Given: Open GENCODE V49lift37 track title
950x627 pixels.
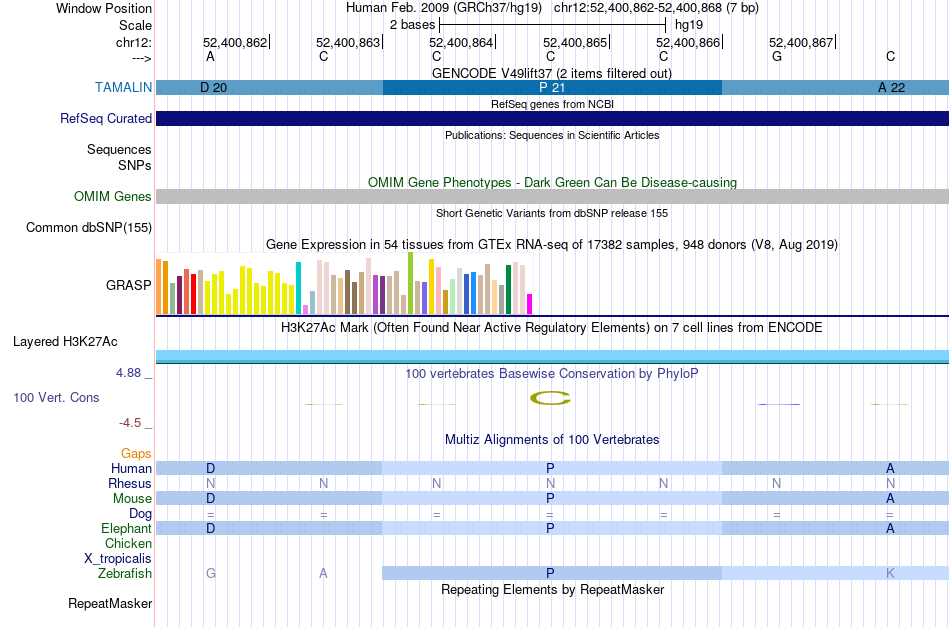Looking at the screenshot, I should (551, 73).
